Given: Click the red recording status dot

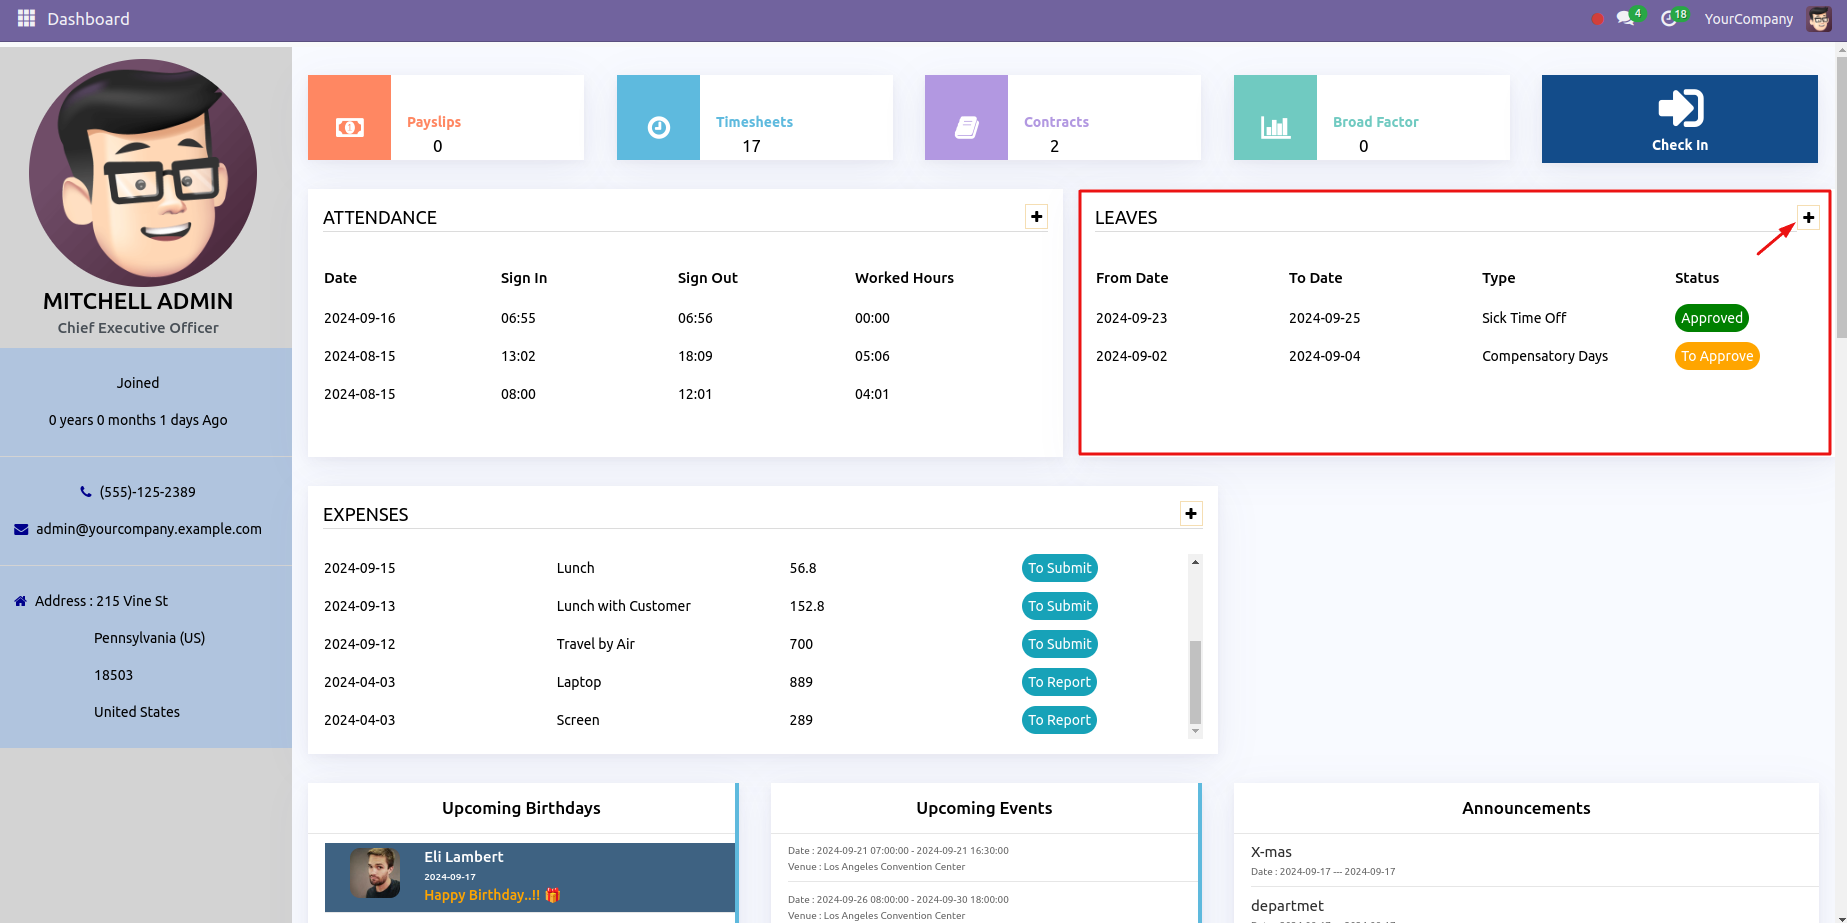Looking at the screenshot, I should pyautogui.click(x=1597, y=19).
